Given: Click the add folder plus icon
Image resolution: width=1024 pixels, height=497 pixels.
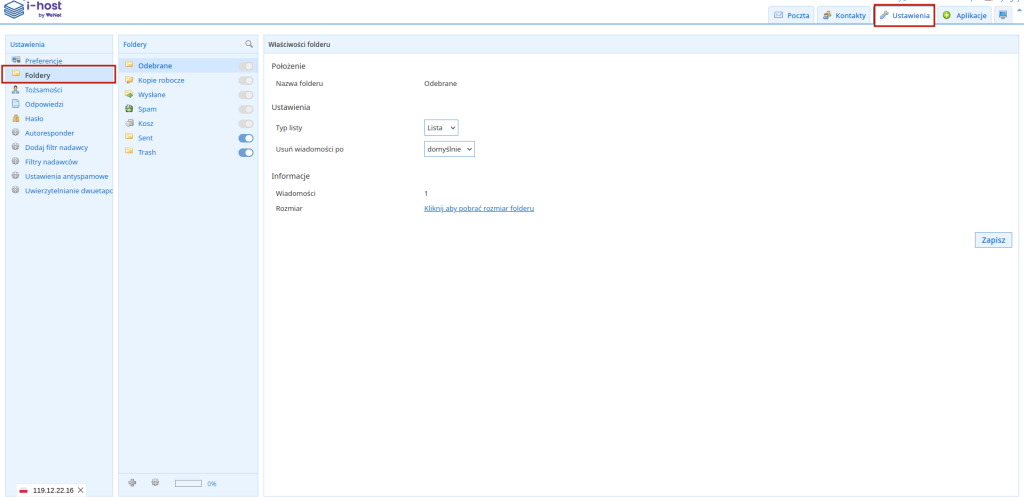Looking at the screenshot, I should [x=132, y=483].
